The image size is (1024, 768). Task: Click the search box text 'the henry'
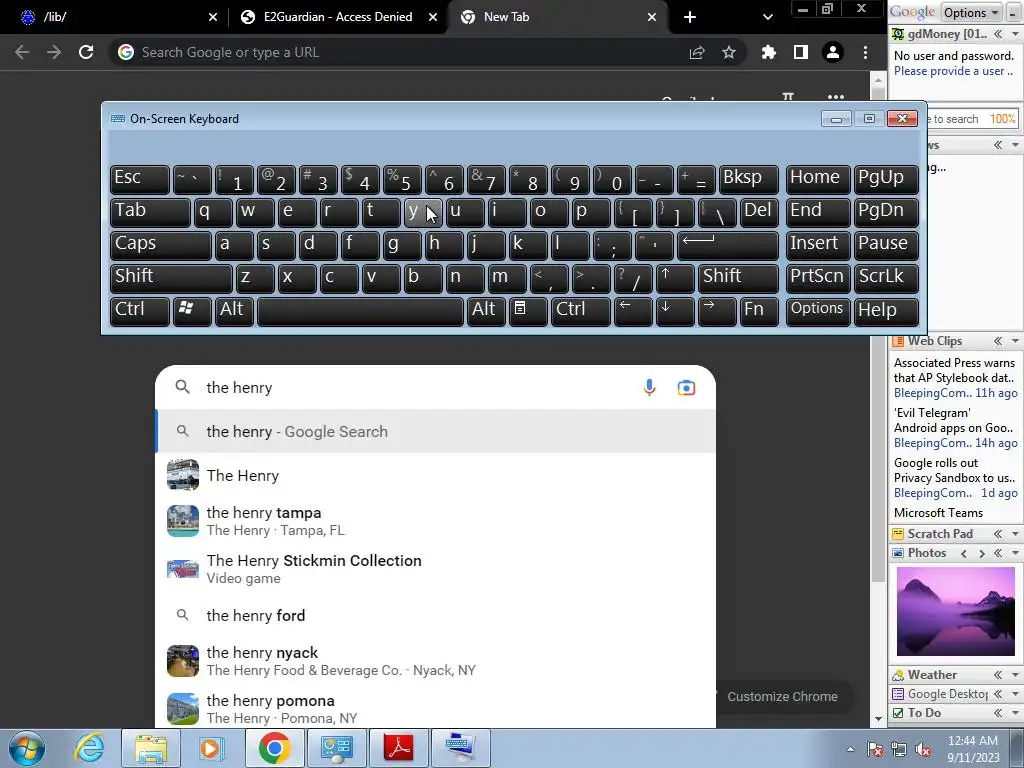(239, 387)
